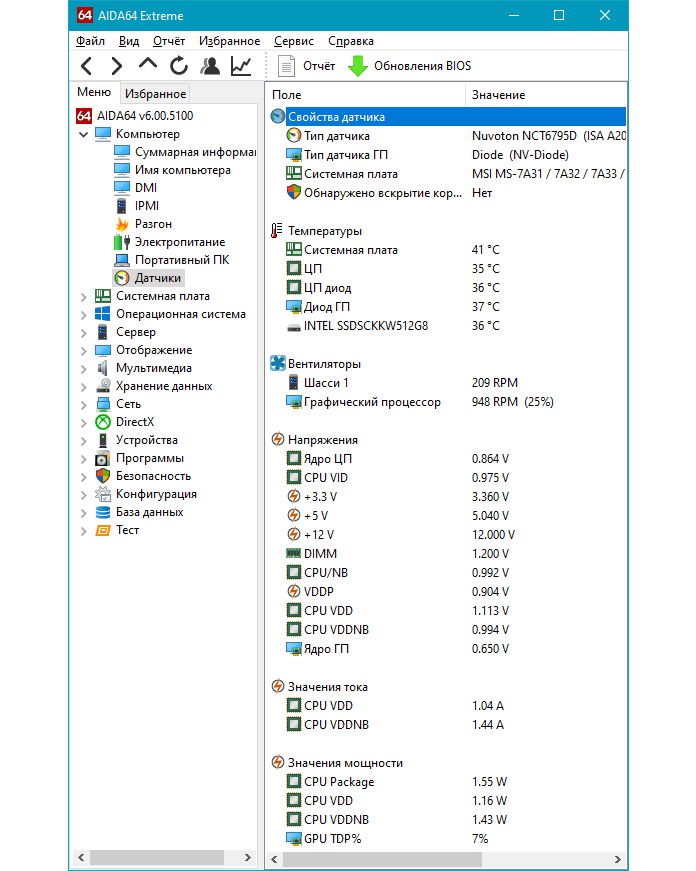Click the Тип датчика row
Viewport: 696px width, 871px height.
pyautogui.click(x=448, y=136)
